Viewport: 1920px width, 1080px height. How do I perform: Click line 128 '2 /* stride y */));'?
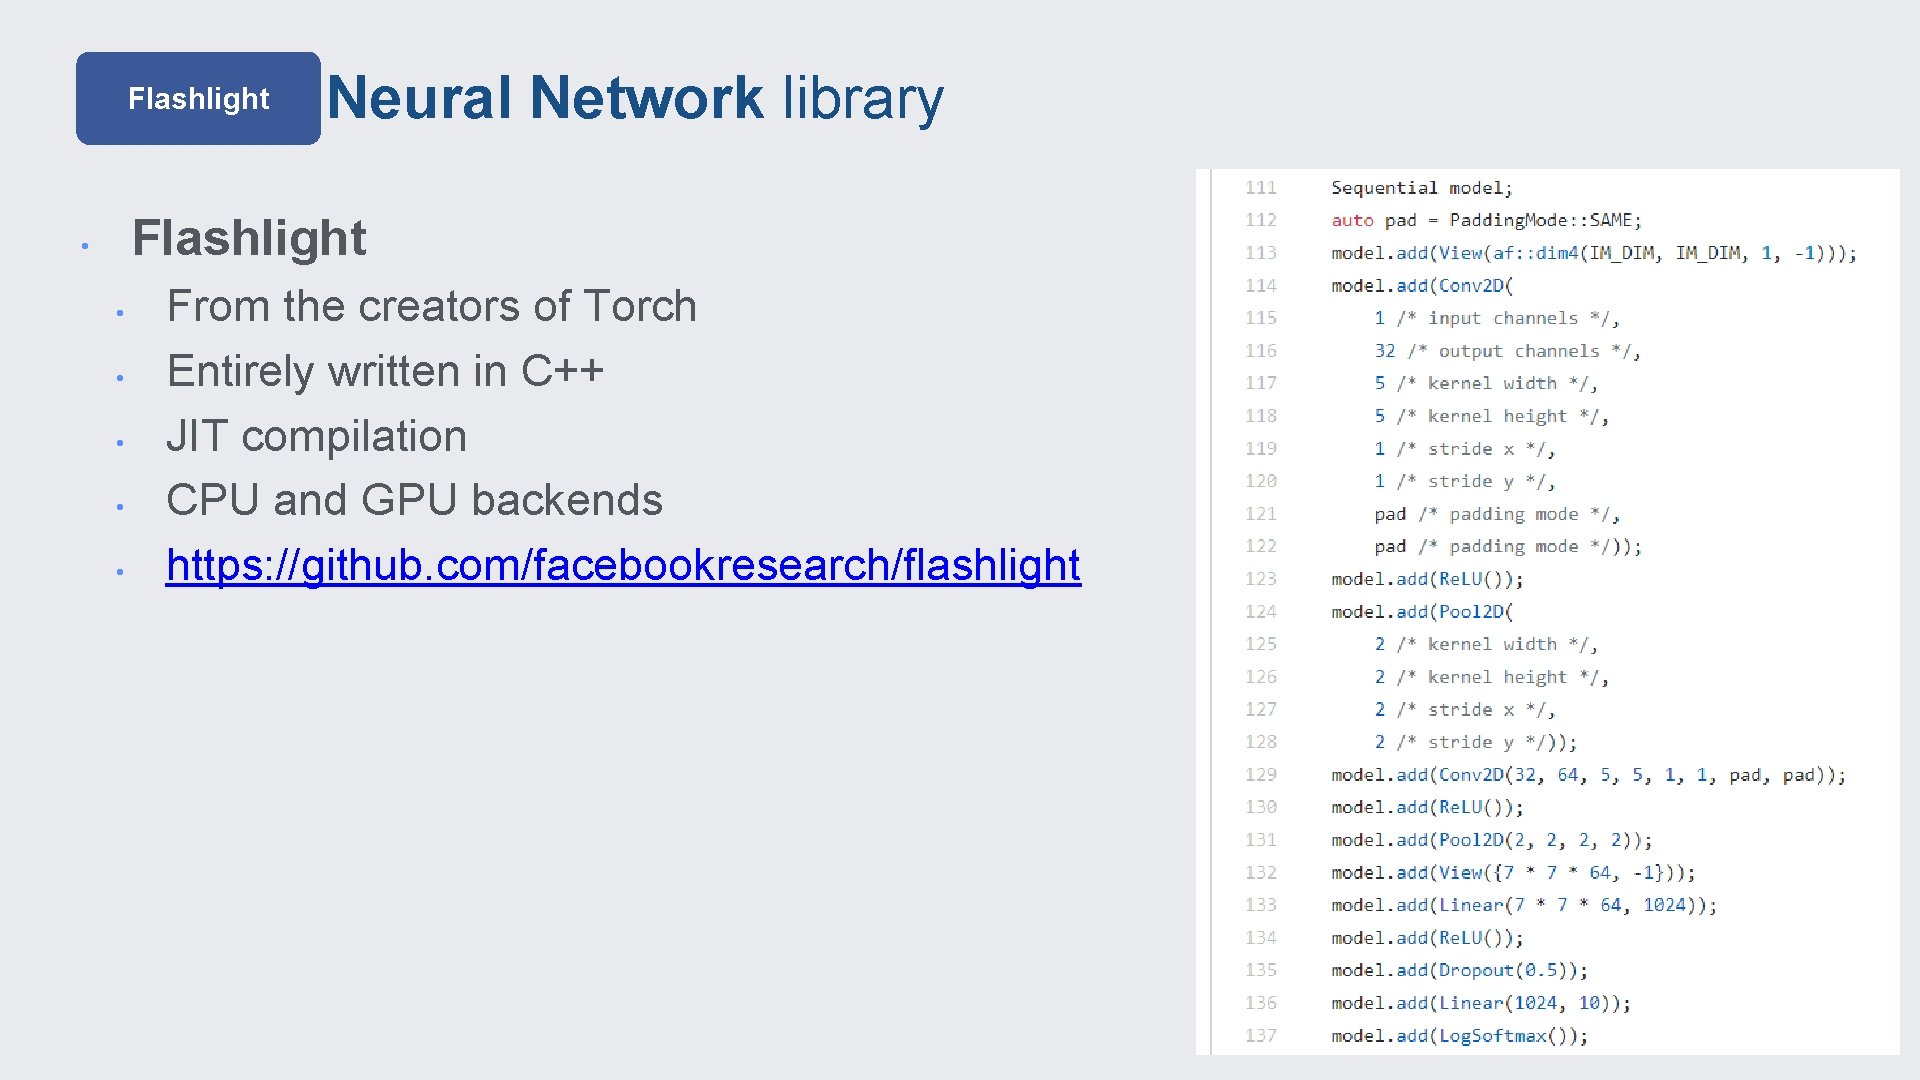[1475, 742]
